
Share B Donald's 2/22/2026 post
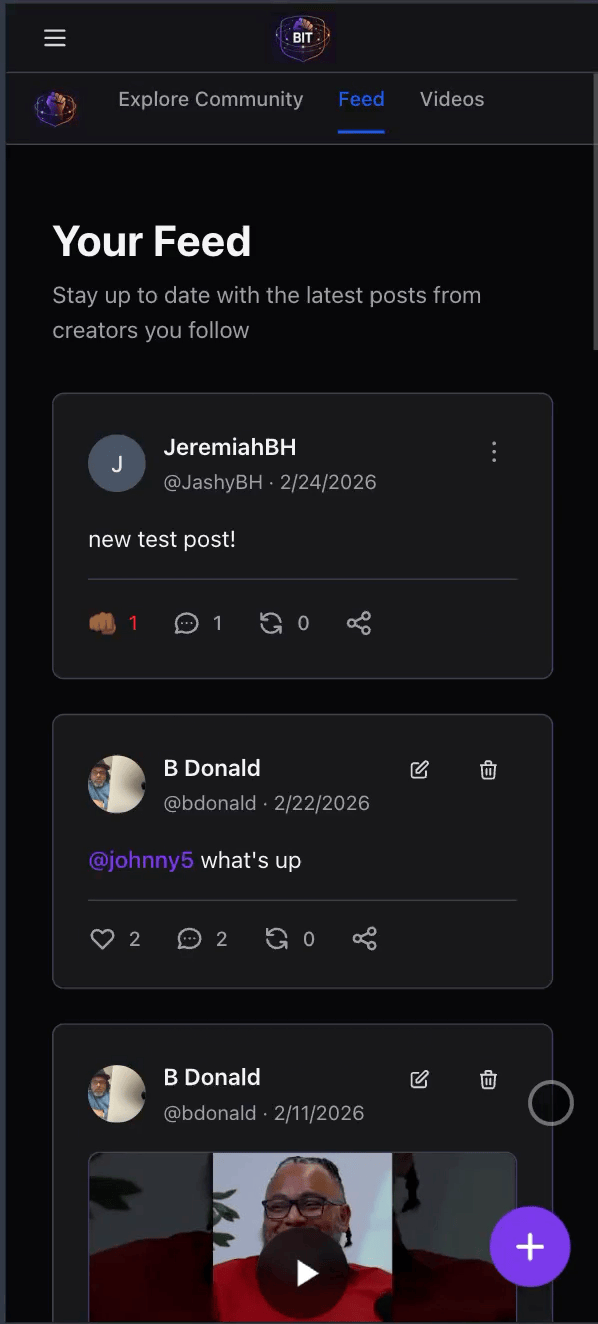coord(364,938)
